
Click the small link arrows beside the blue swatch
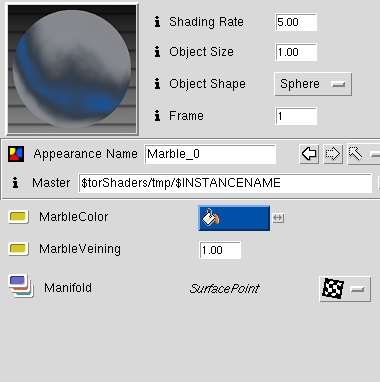click(278, 218)
